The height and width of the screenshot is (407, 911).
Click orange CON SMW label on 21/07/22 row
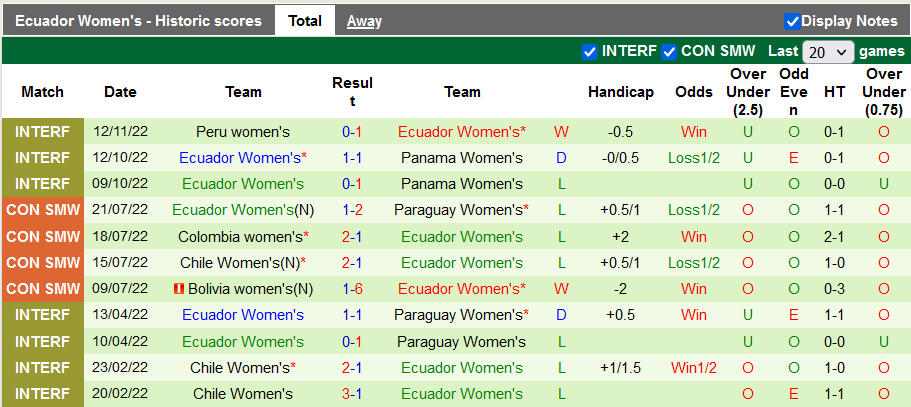pyautogui.click(x=43, y=210)
